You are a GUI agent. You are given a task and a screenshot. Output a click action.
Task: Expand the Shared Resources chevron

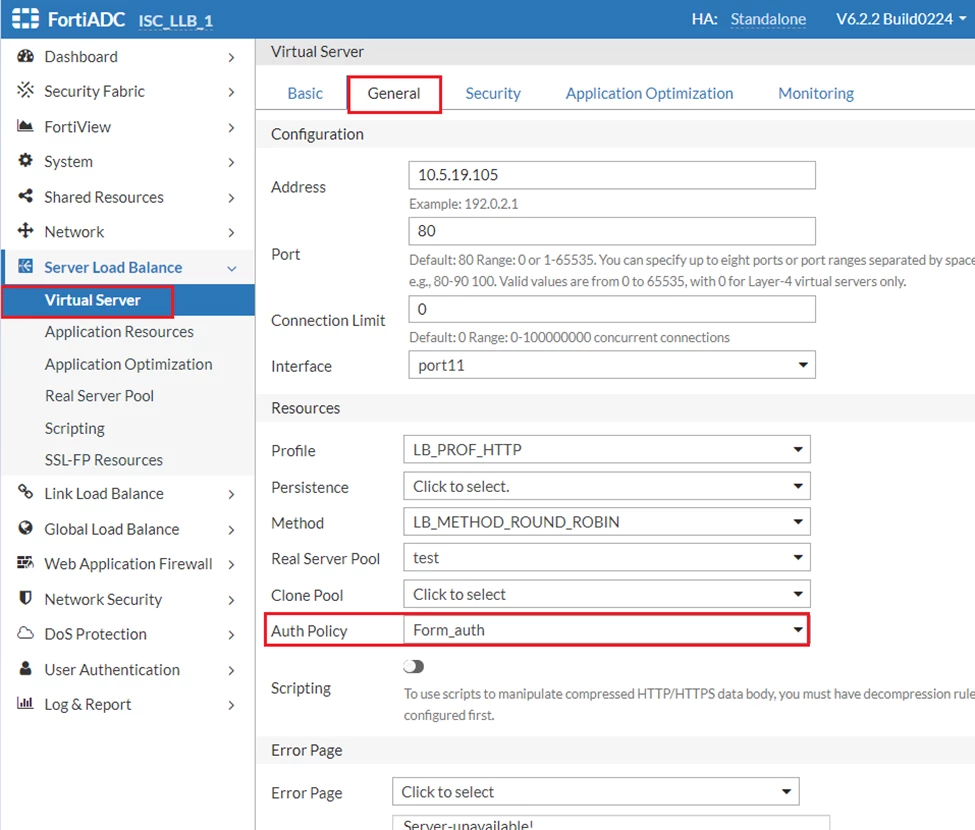click(231, 198)
